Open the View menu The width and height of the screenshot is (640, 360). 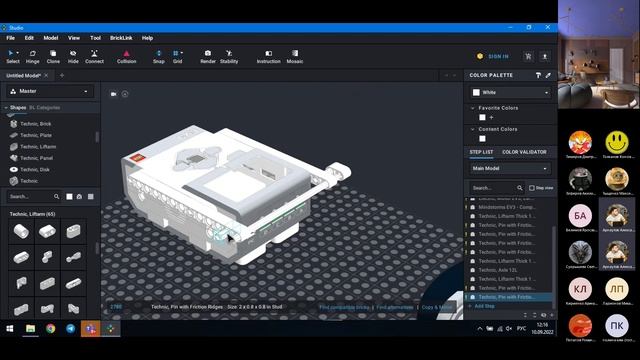point(74,38)
